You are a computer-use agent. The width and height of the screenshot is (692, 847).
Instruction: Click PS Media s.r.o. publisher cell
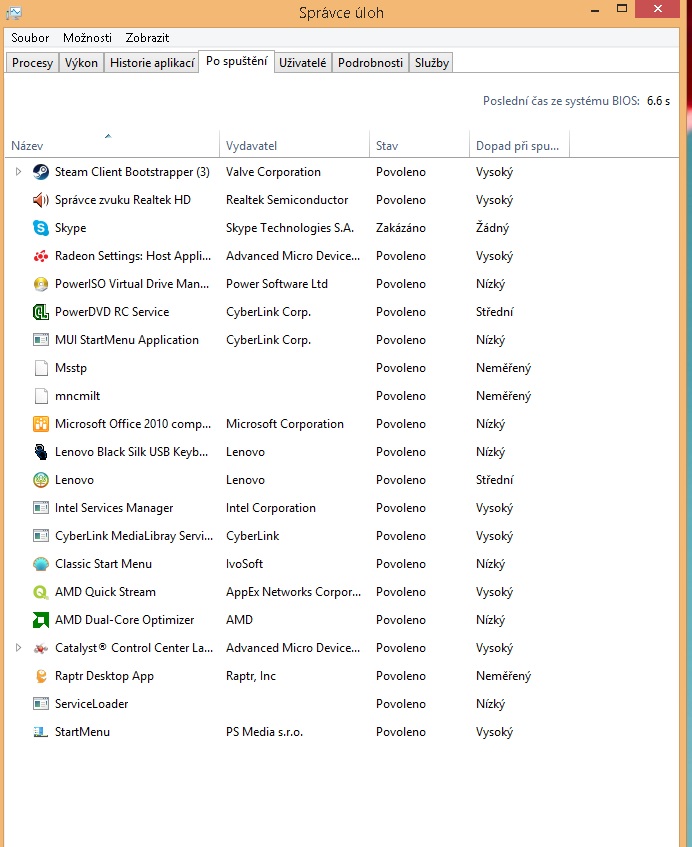pyautogui.click(x=264, y=732)
